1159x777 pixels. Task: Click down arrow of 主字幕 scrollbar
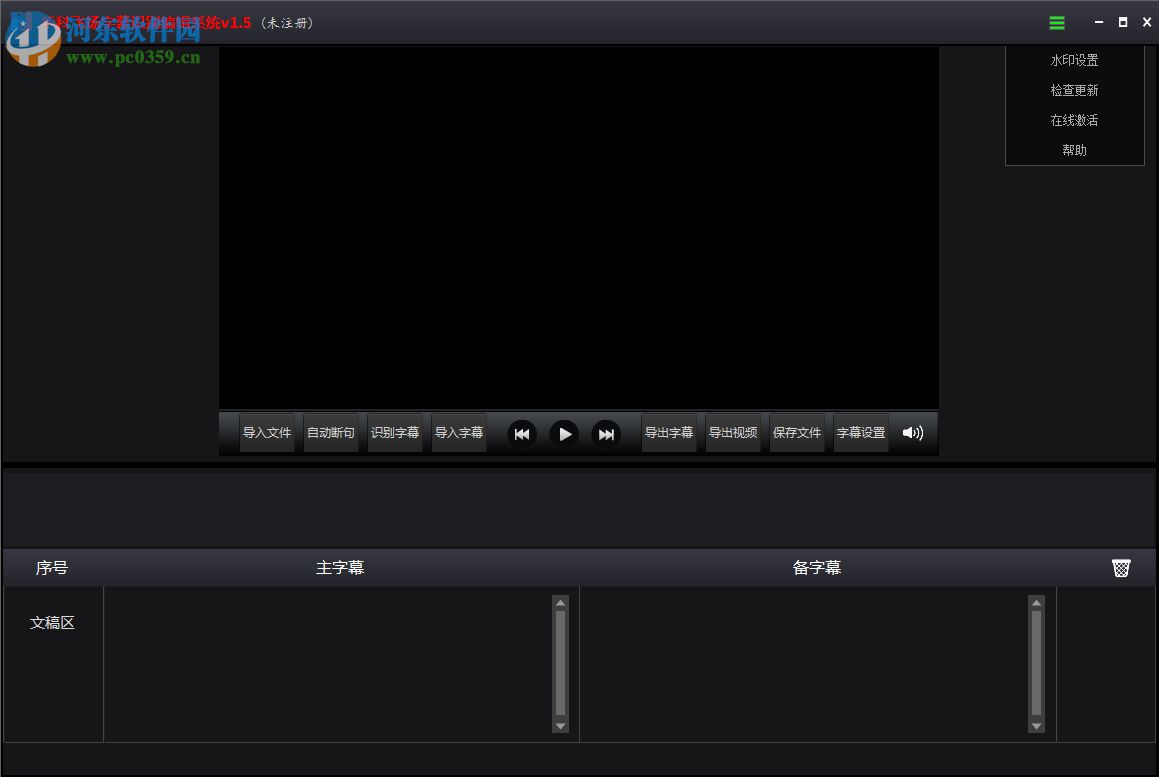pyautogui.click(x=560, y=726)
